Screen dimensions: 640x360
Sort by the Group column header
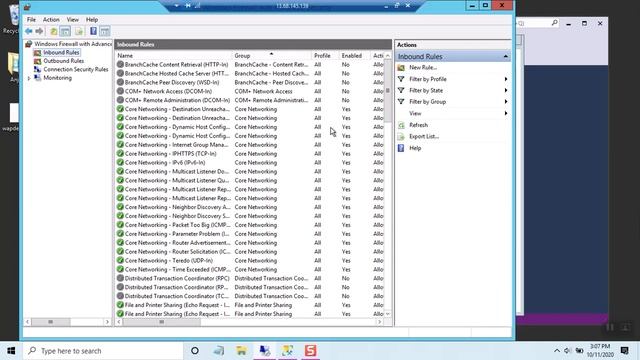click(271, 56)
